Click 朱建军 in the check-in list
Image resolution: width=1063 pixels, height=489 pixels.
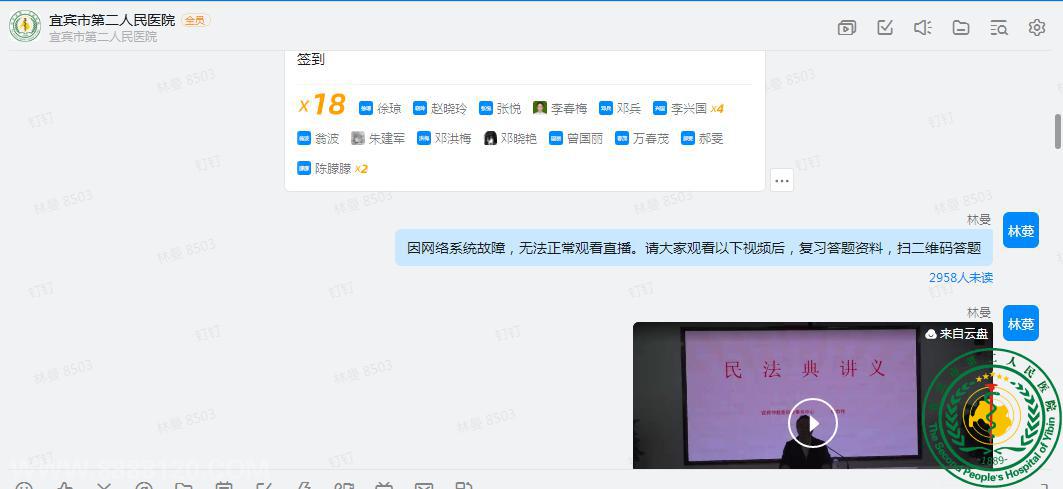pos(378,138)
